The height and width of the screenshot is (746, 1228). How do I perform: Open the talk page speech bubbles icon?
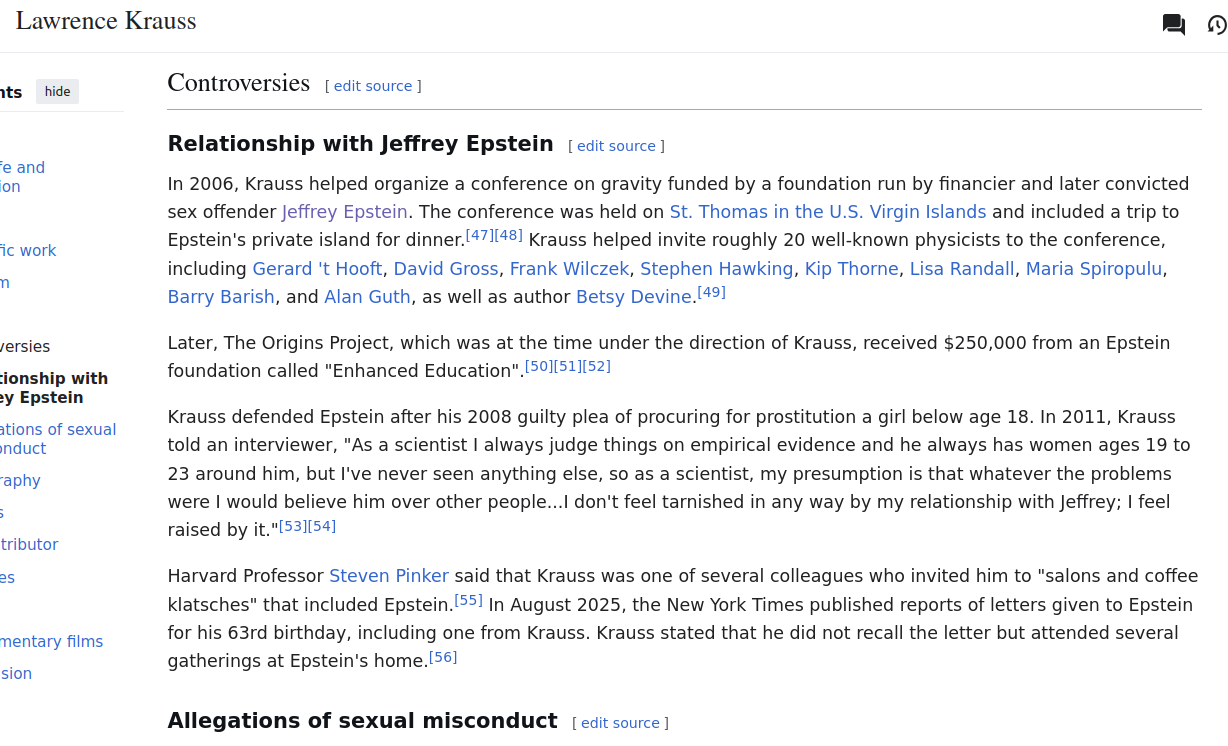pyautogui.click(x=1173, y=25)
